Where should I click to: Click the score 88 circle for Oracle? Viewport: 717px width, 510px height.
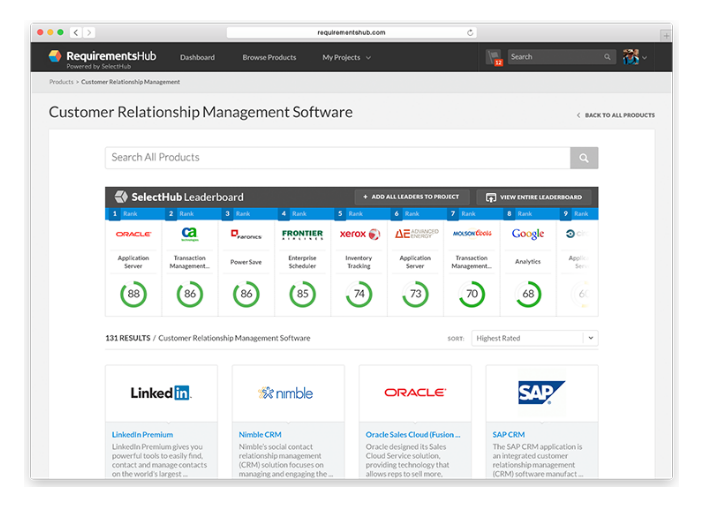[134, 294]
